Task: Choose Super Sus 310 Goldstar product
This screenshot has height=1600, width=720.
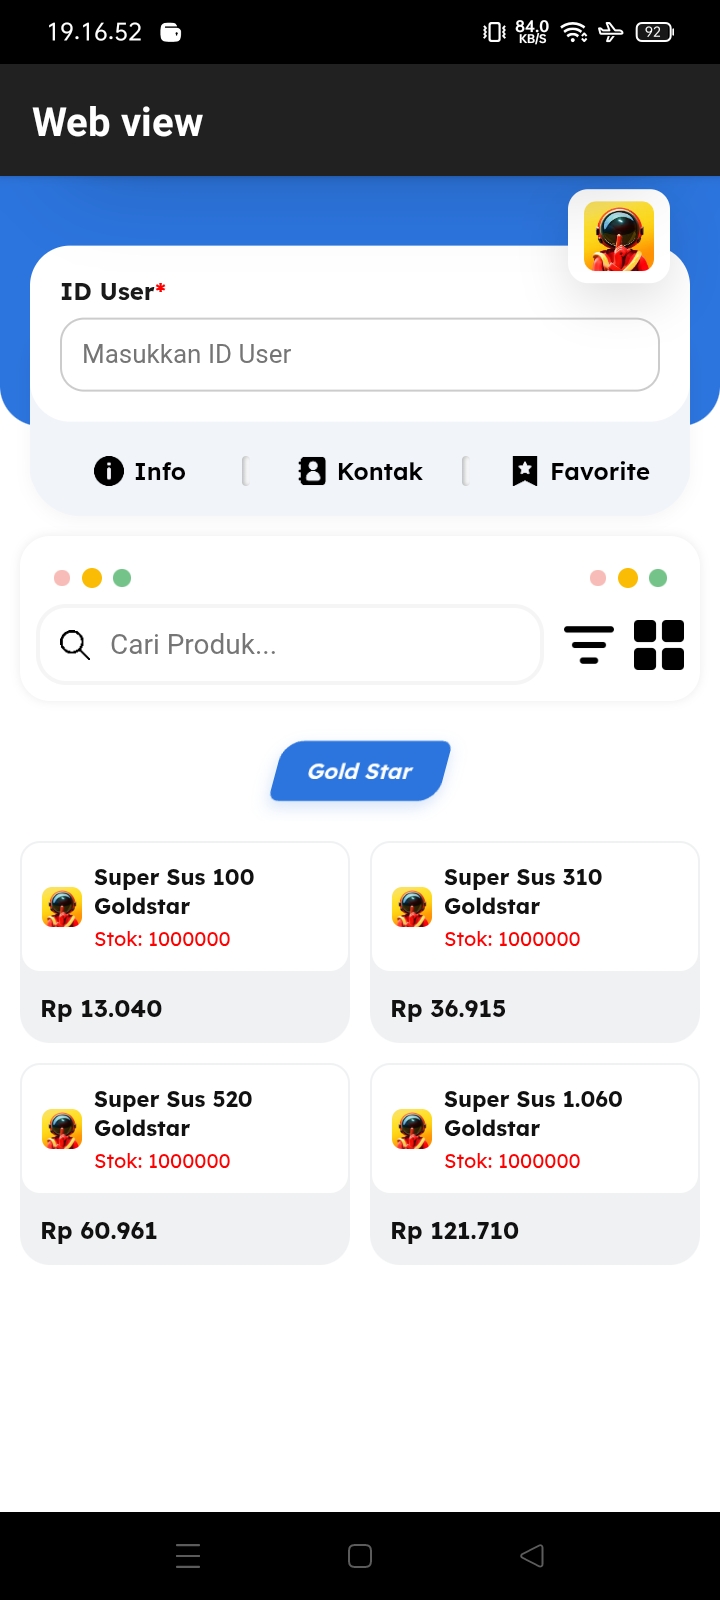Action: click(535, 941)
